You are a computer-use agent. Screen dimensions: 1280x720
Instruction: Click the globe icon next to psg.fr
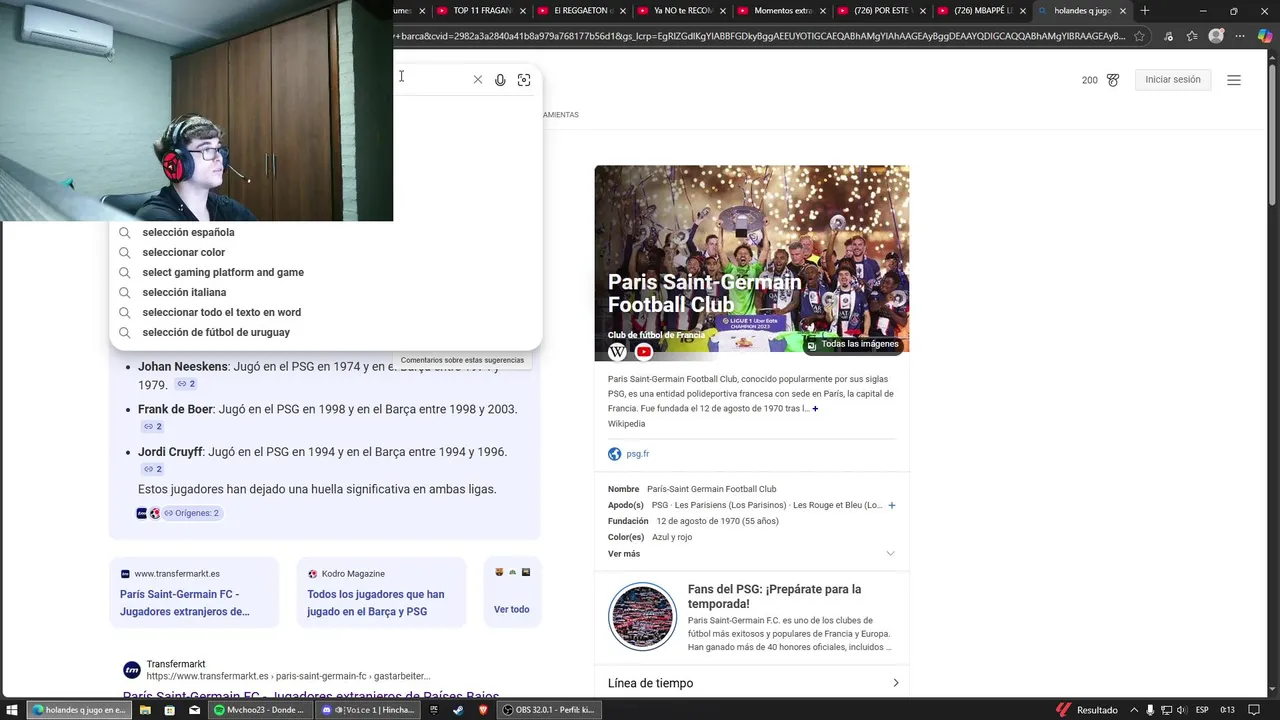(615, 454)
